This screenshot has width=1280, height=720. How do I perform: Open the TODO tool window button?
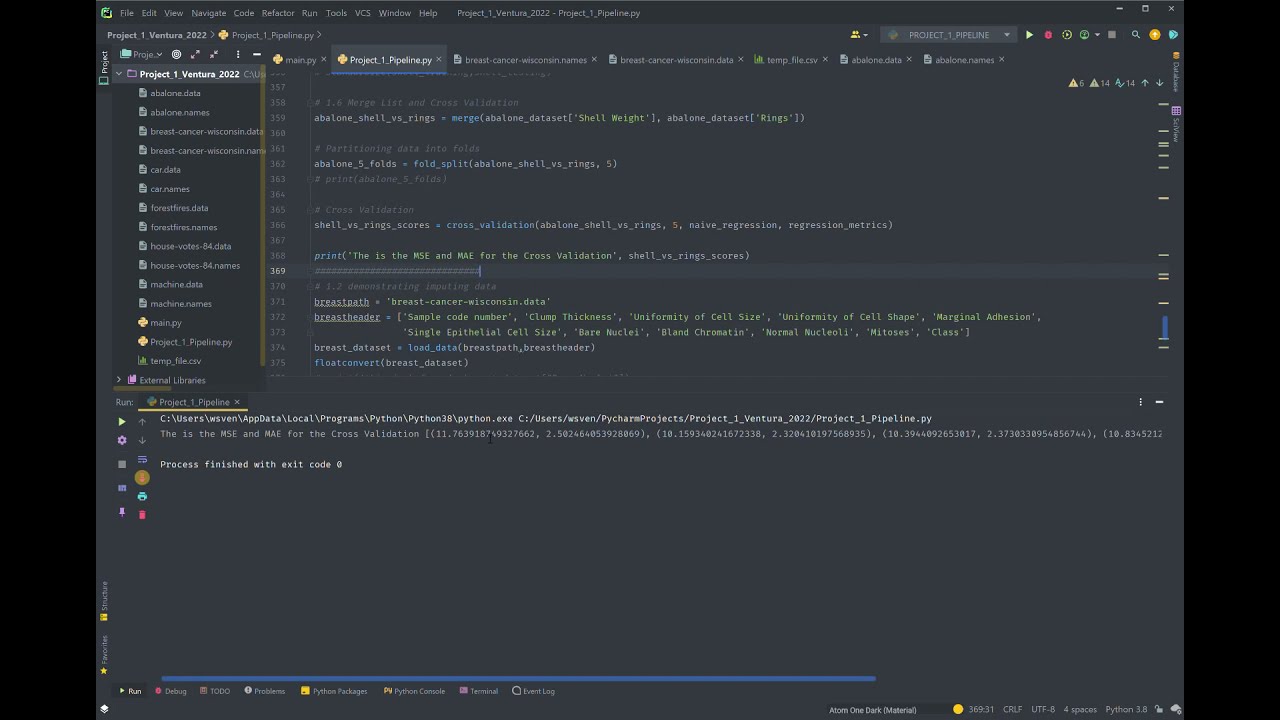214,691
